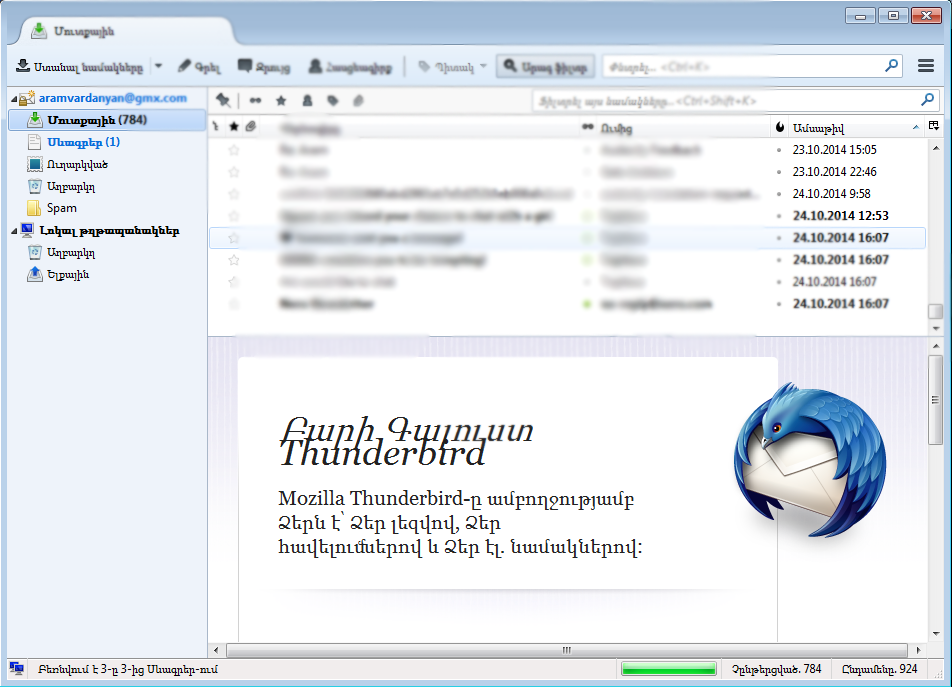Screen dimensions: 952x687
Task: Open the Inbox folder with 784 unread
Action: click(x=107, y=120)
